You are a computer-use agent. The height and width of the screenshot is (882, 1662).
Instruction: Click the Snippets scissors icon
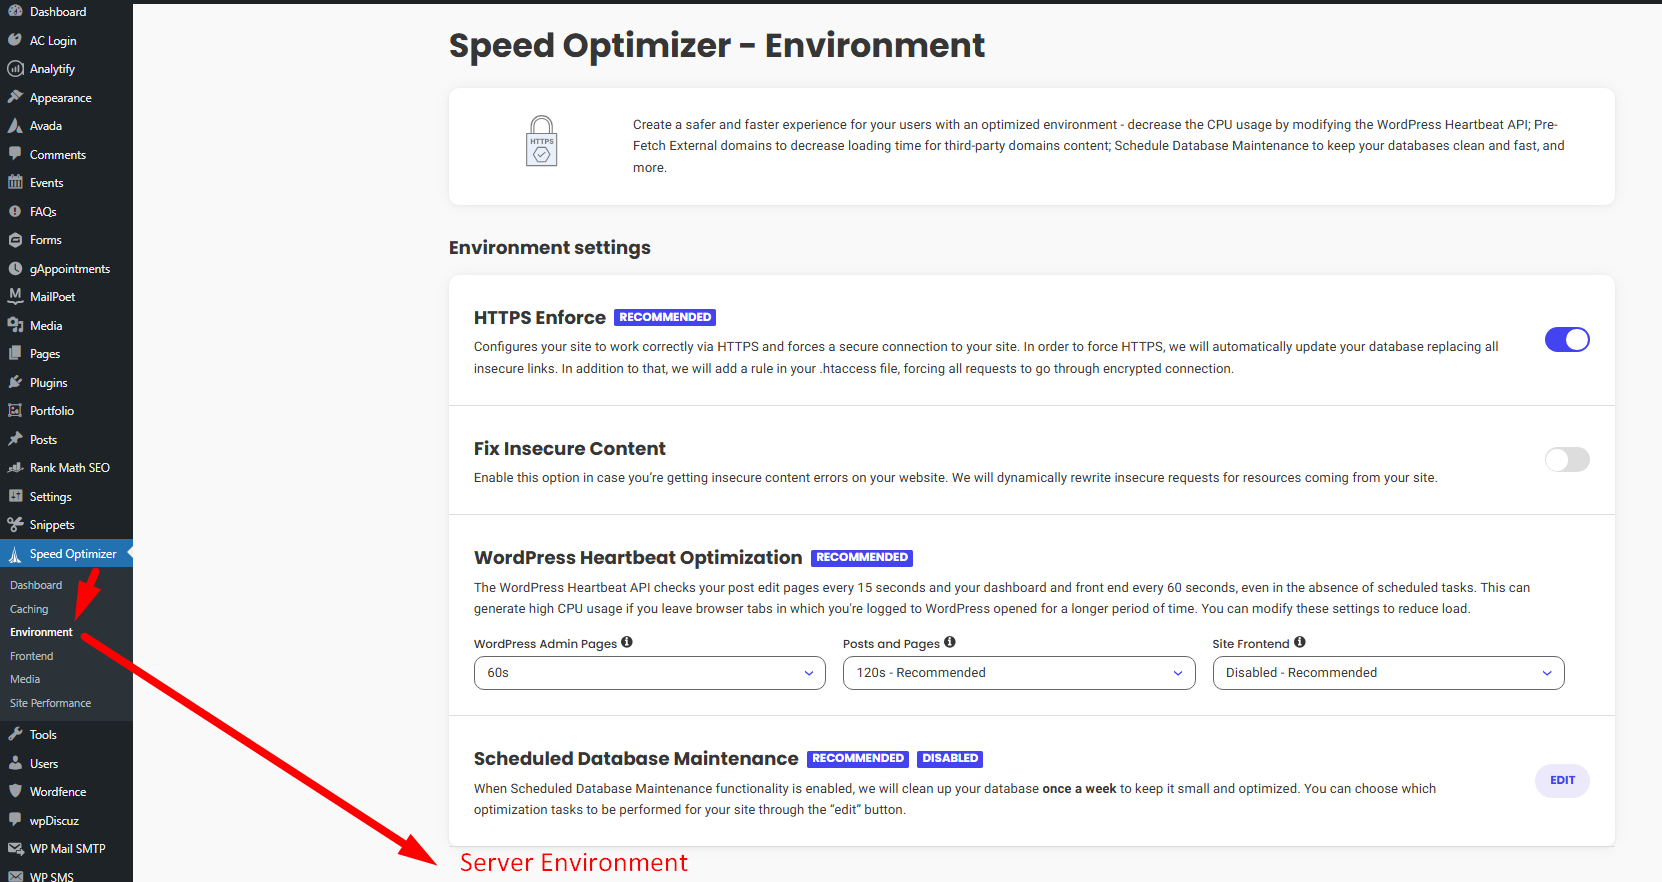coord(15,524)
